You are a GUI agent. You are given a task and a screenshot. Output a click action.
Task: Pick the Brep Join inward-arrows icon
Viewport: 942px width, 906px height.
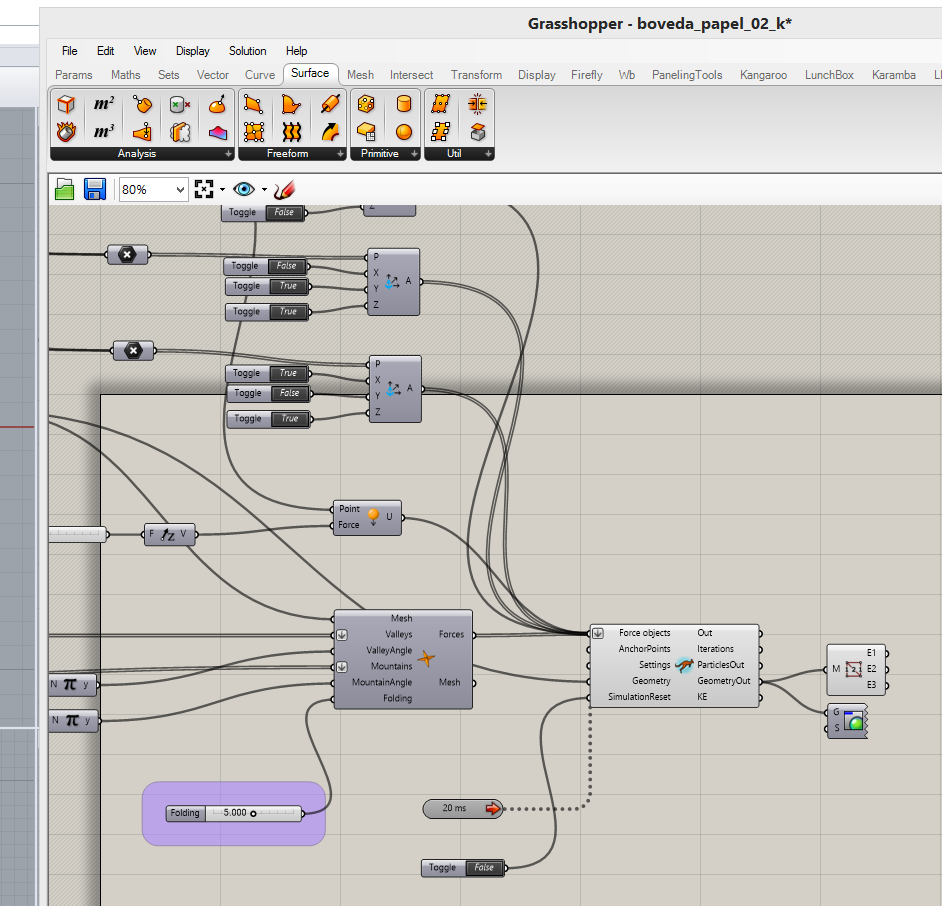tap(478, 105)
